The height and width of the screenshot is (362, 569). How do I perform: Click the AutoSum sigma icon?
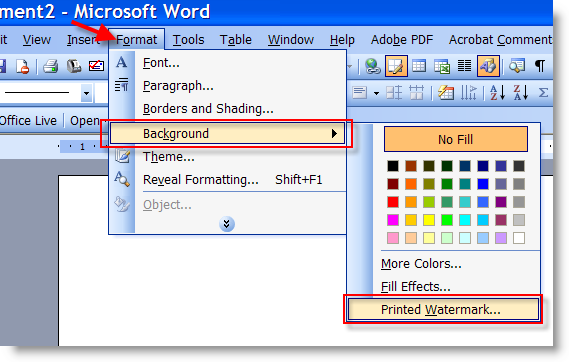pyautogui.click(x=543, y=93)
